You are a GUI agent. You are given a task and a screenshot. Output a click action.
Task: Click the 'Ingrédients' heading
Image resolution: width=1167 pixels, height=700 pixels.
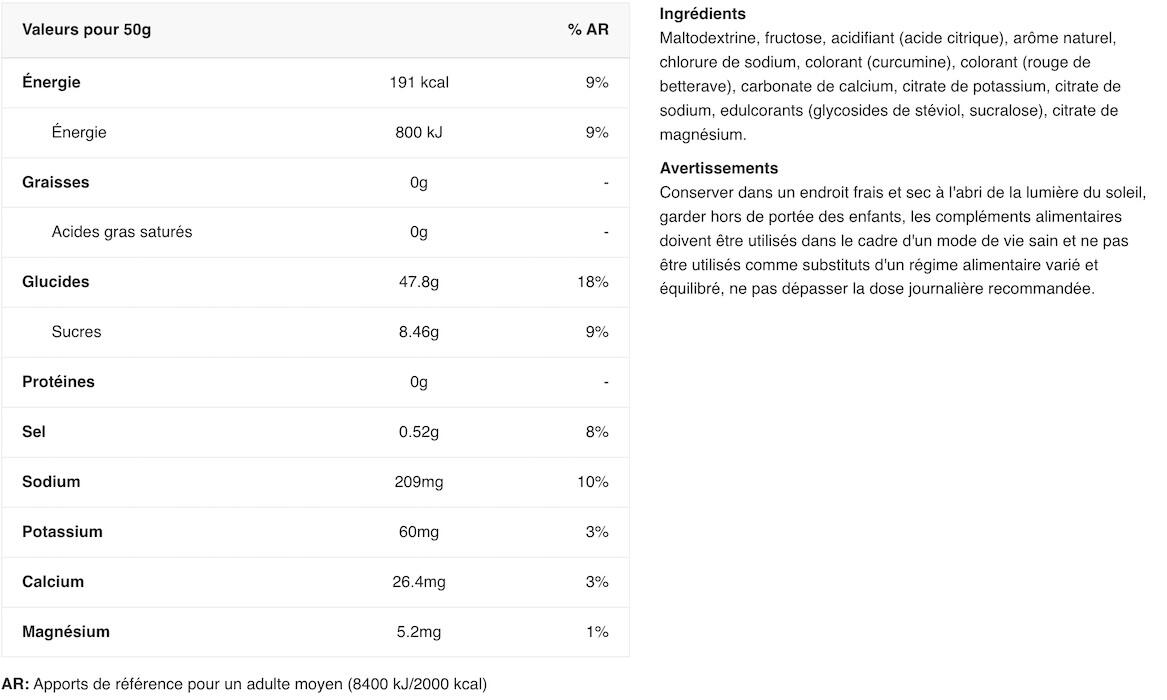point(703,13)
